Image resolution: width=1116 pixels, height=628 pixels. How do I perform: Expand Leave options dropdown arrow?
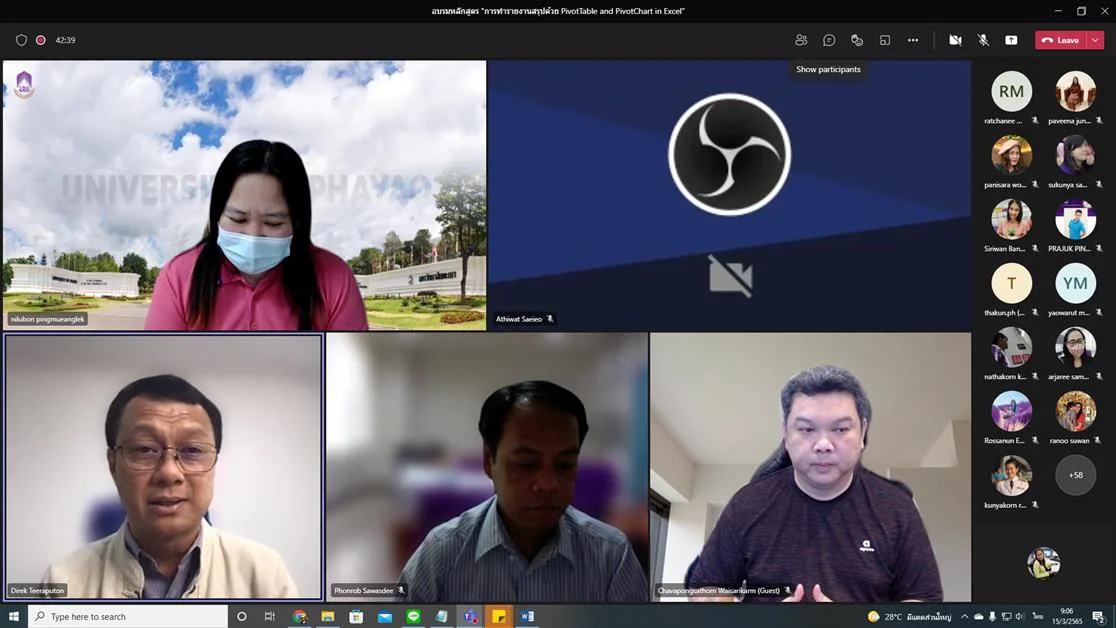(1095, 40)
